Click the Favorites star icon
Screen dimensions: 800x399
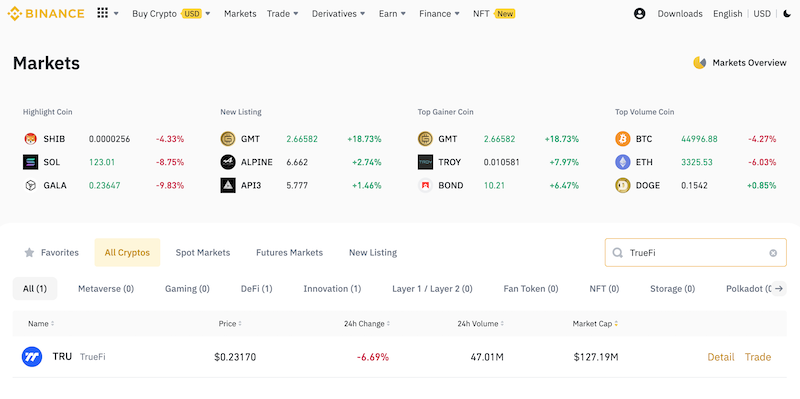click(30, 252)
